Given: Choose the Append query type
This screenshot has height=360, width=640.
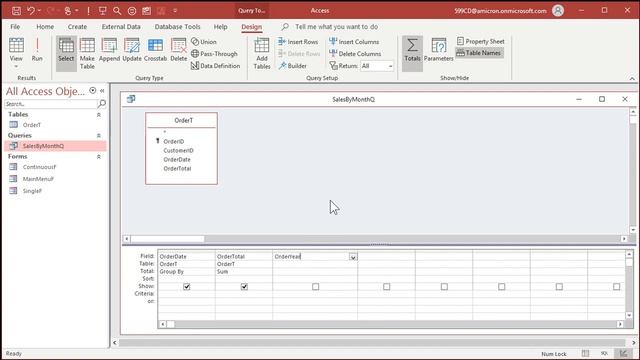Looking at the screenshot, I should tap(109, 50).
